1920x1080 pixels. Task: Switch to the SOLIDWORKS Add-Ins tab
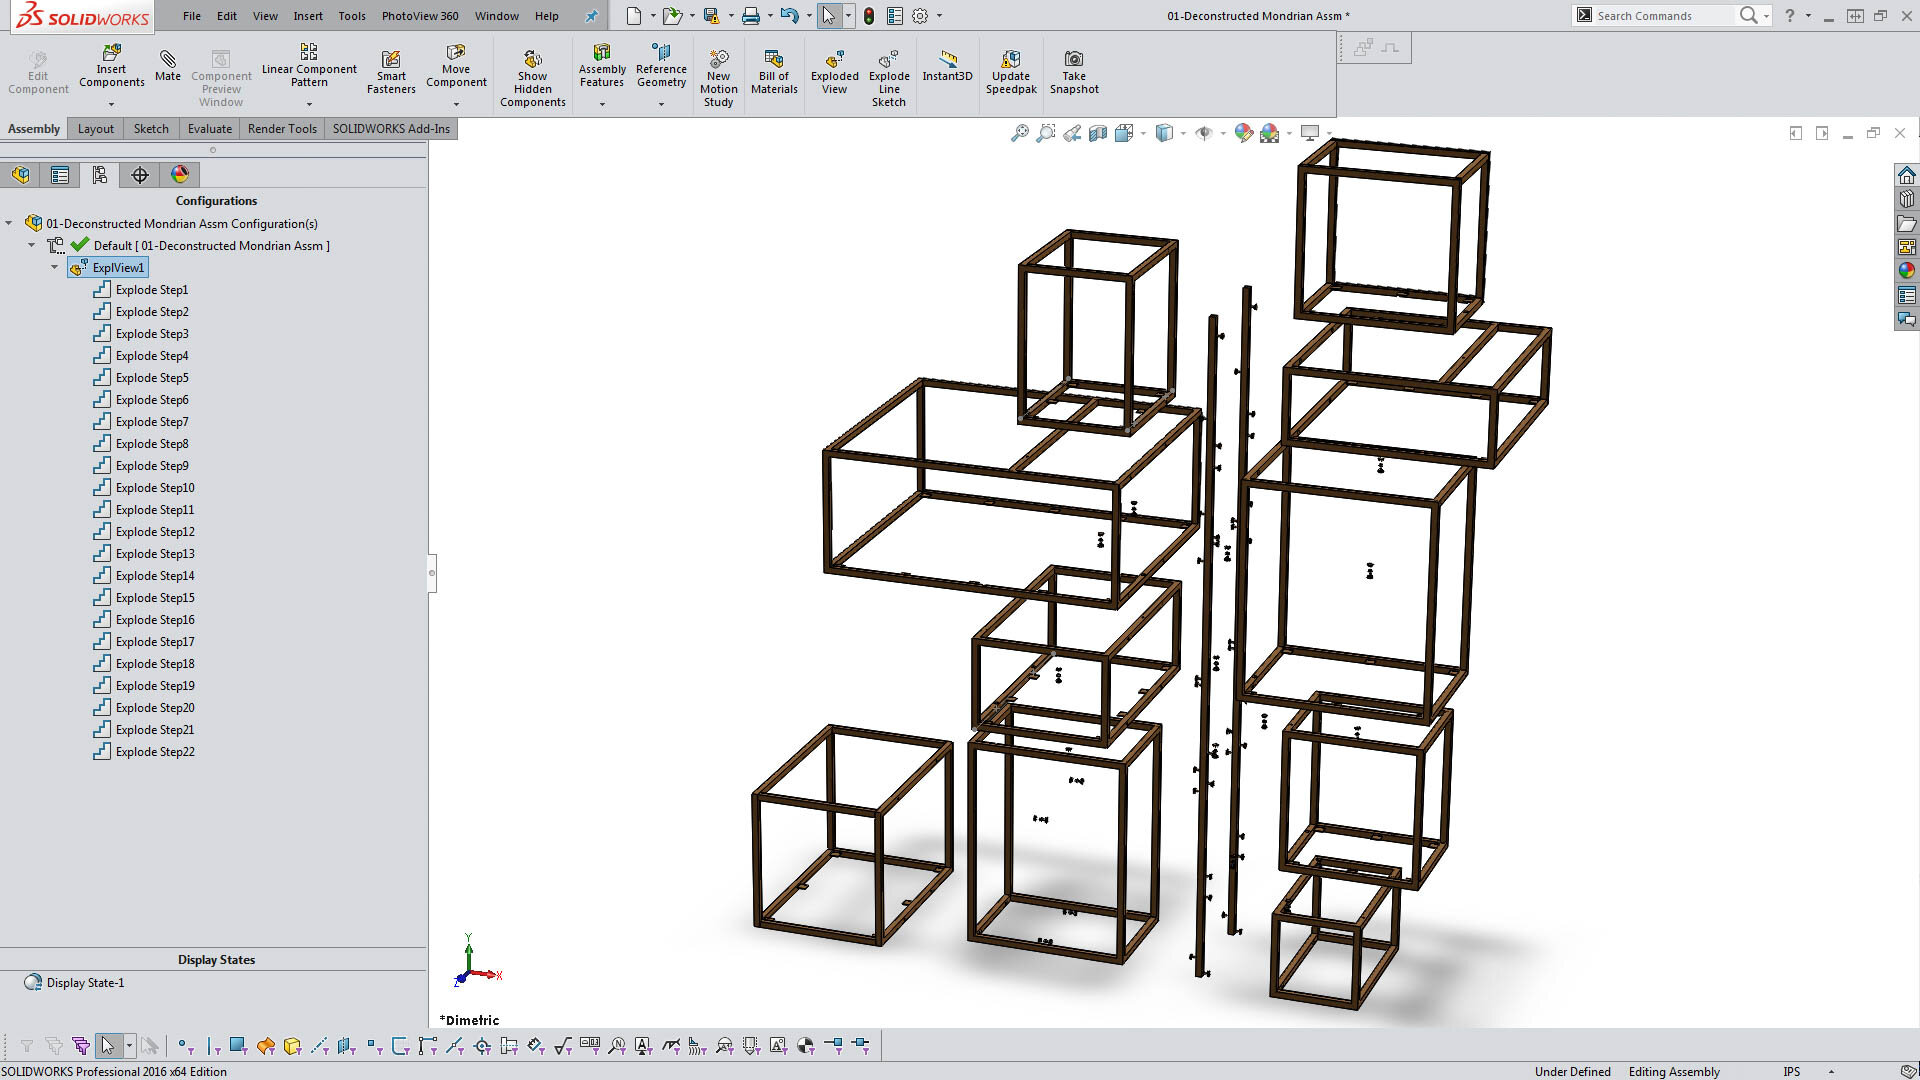391,129
